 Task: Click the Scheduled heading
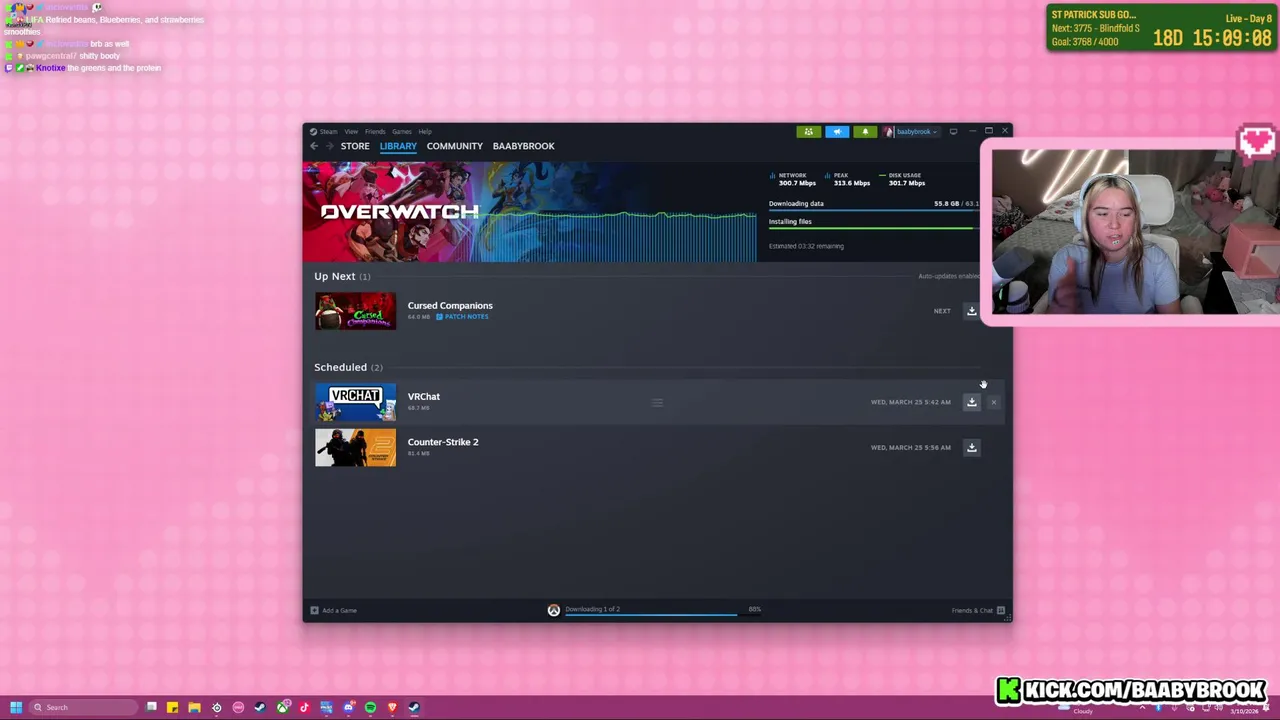348,367
